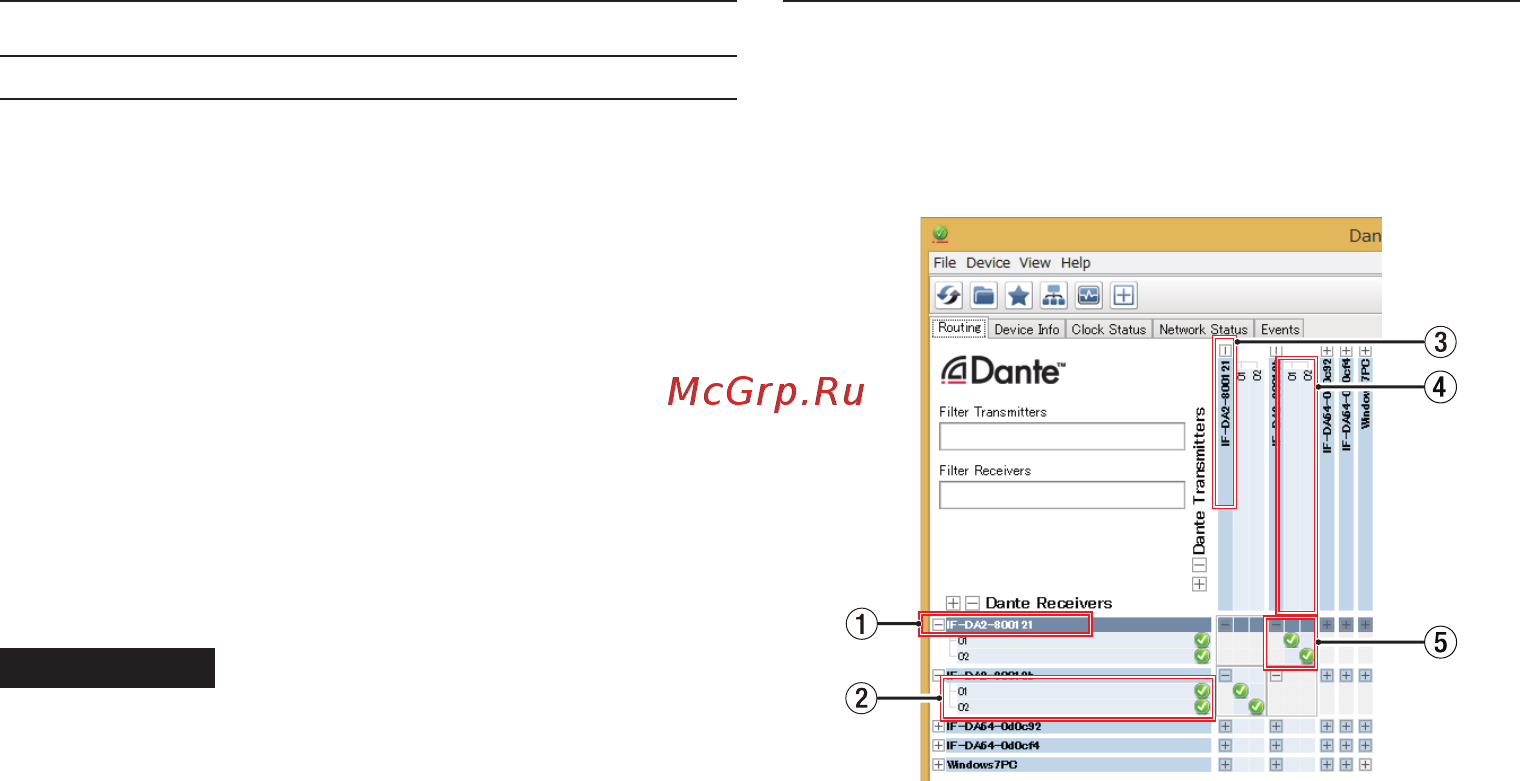Expand the IF-DA64-0d0cf4 receiver row
The width and height of the screenshot is (1520, 781).
click(x=938, y=746)
